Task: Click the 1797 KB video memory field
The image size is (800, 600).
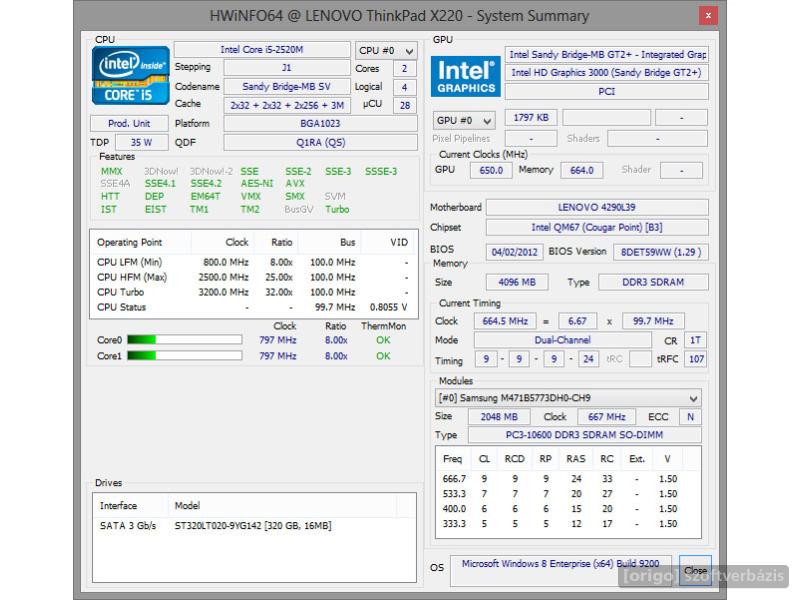Action: point(531,118)
